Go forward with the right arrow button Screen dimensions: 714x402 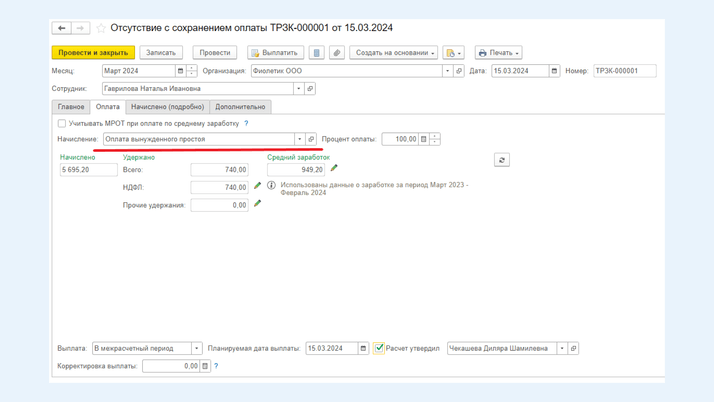(x=80, y=28)
